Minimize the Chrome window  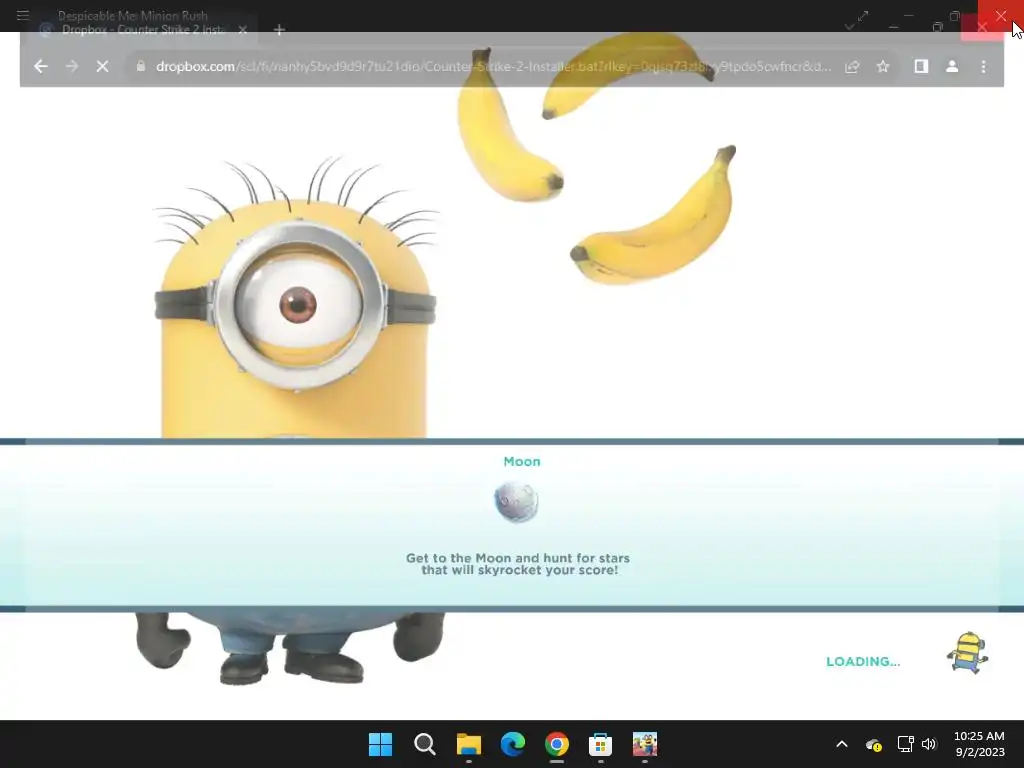click(893, 27)
